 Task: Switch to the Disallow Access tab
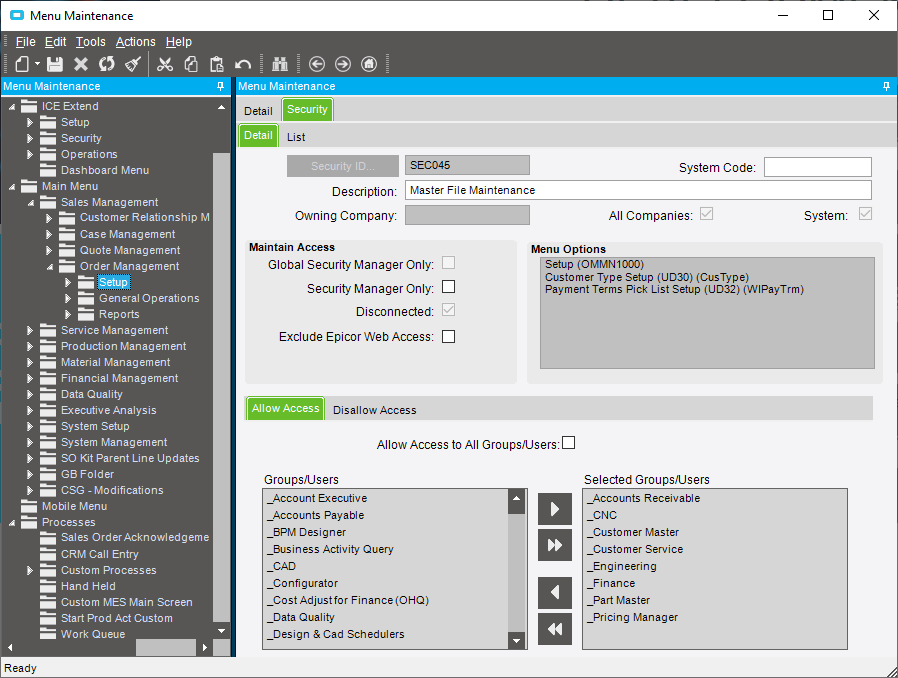375,410
